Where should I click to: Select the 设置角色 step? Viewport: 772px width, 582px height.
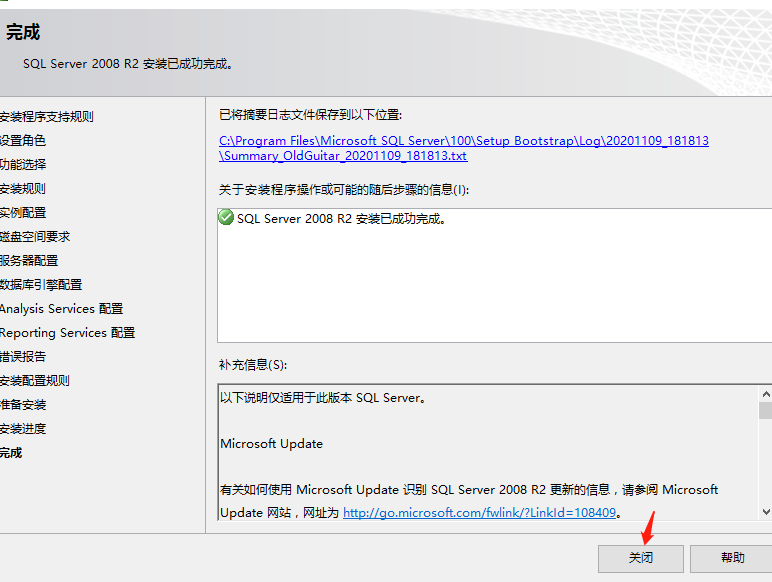click(x=23, y=141)
